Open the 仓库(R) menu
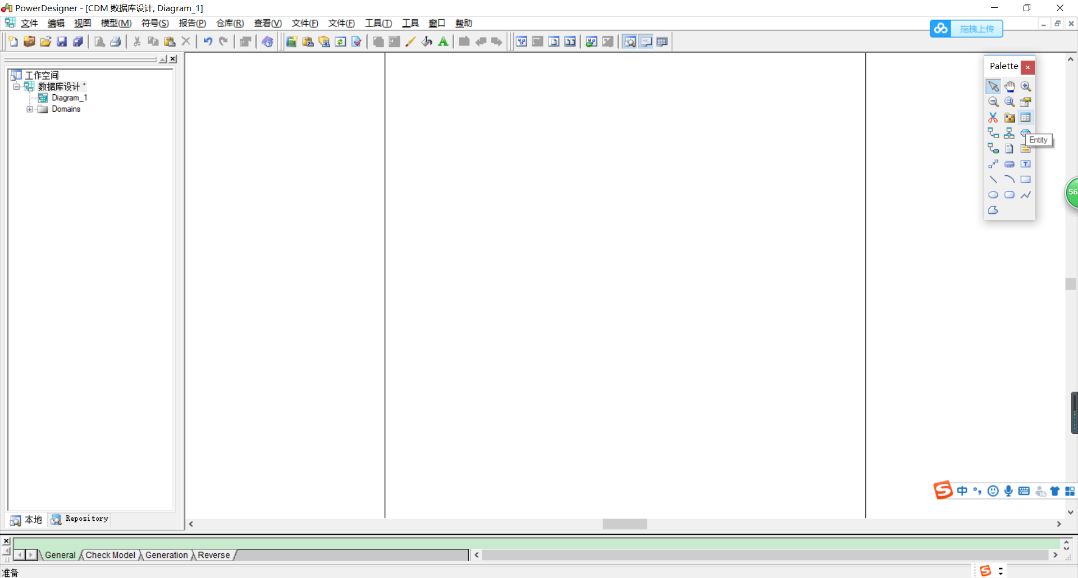Viewport: 1078px width, 578px height. (x=230, y=23)
